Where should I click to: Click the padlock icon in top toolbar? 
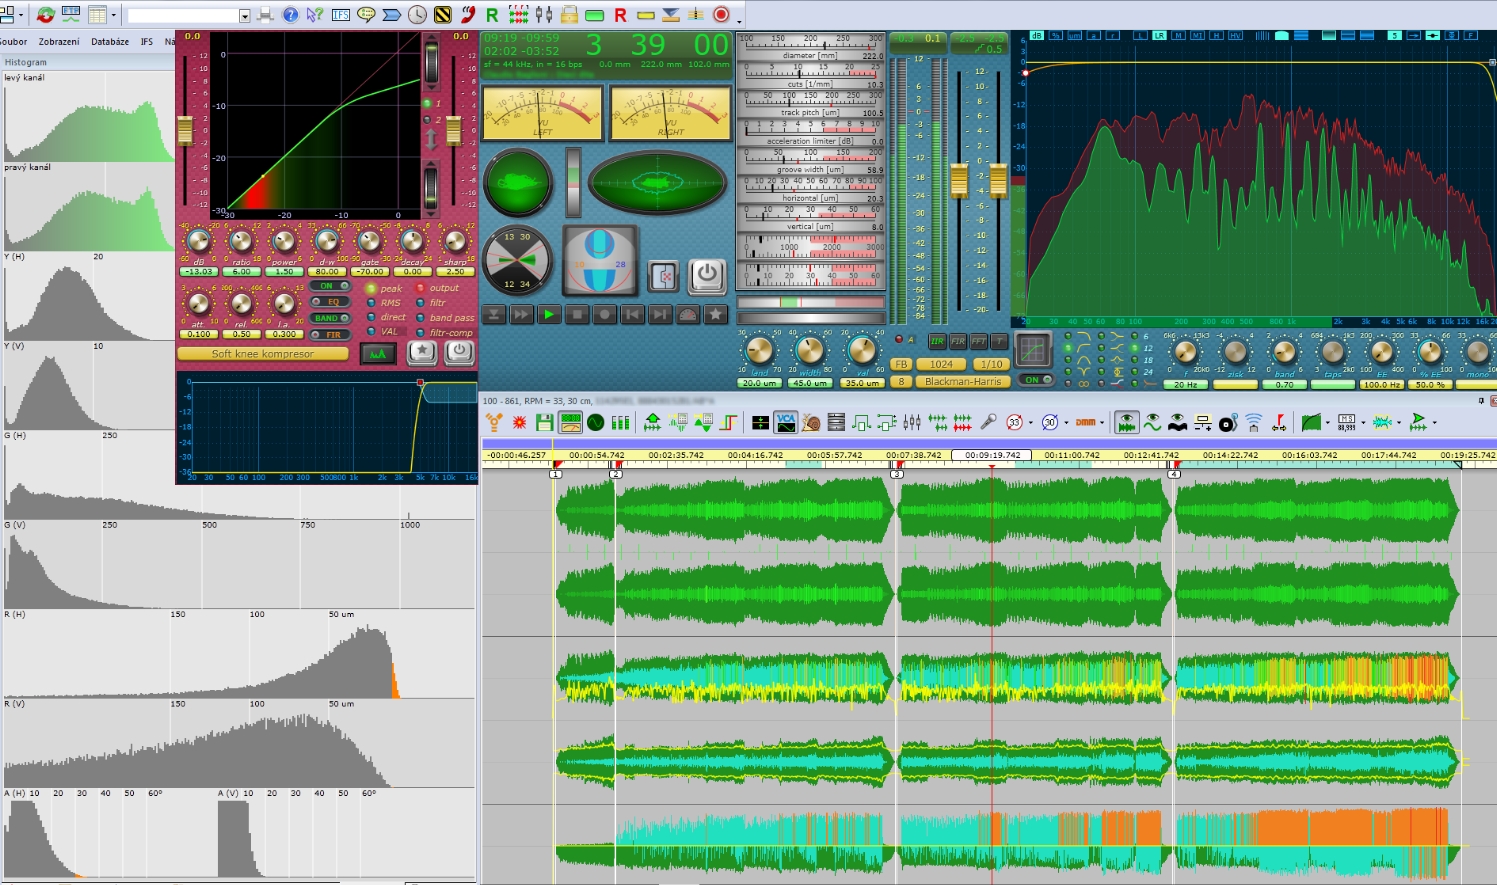coord(568,15)
